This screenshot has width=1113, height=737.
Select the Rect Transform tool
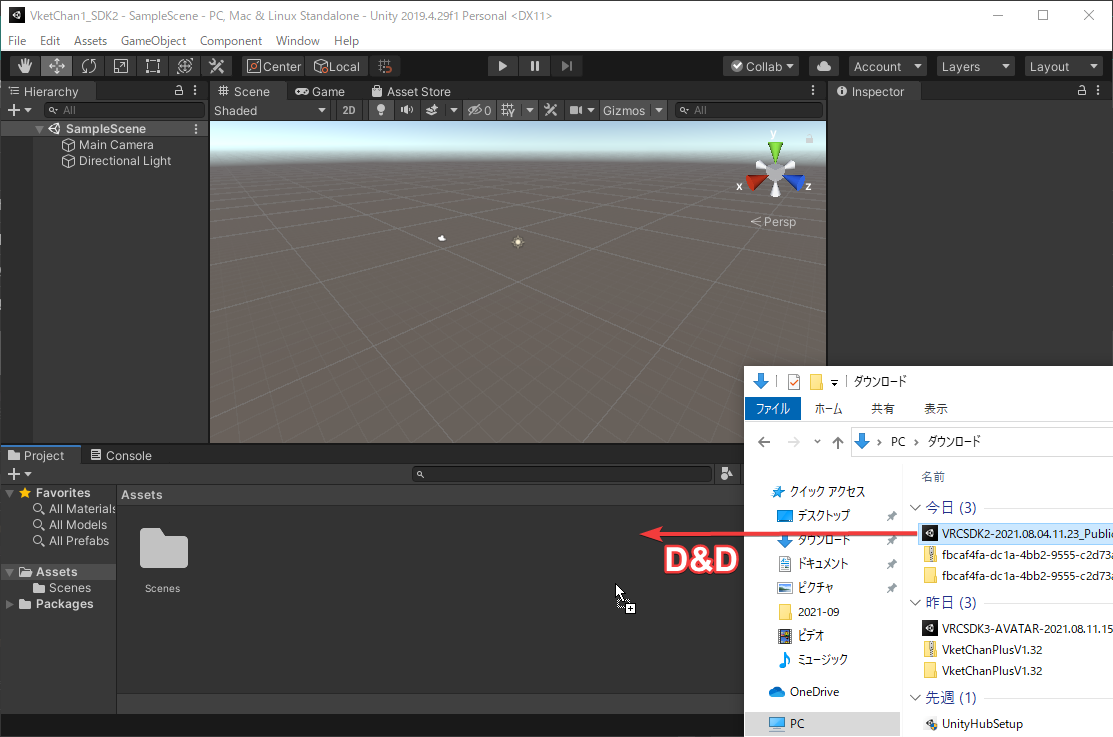(152, 66)
